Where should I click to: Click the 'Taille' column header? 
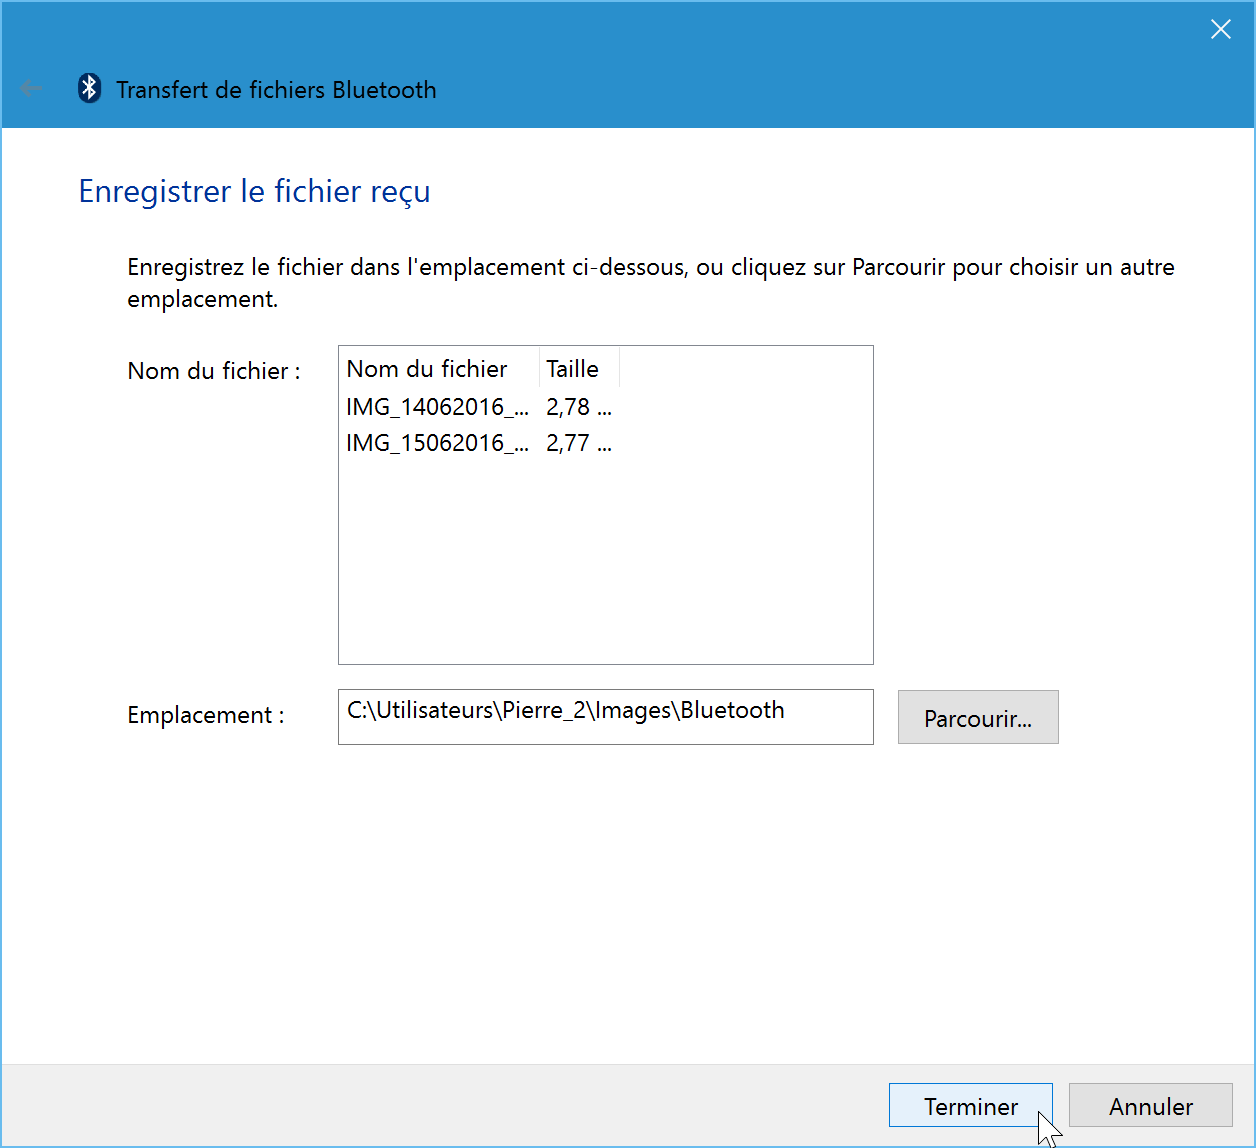[578, 368]
